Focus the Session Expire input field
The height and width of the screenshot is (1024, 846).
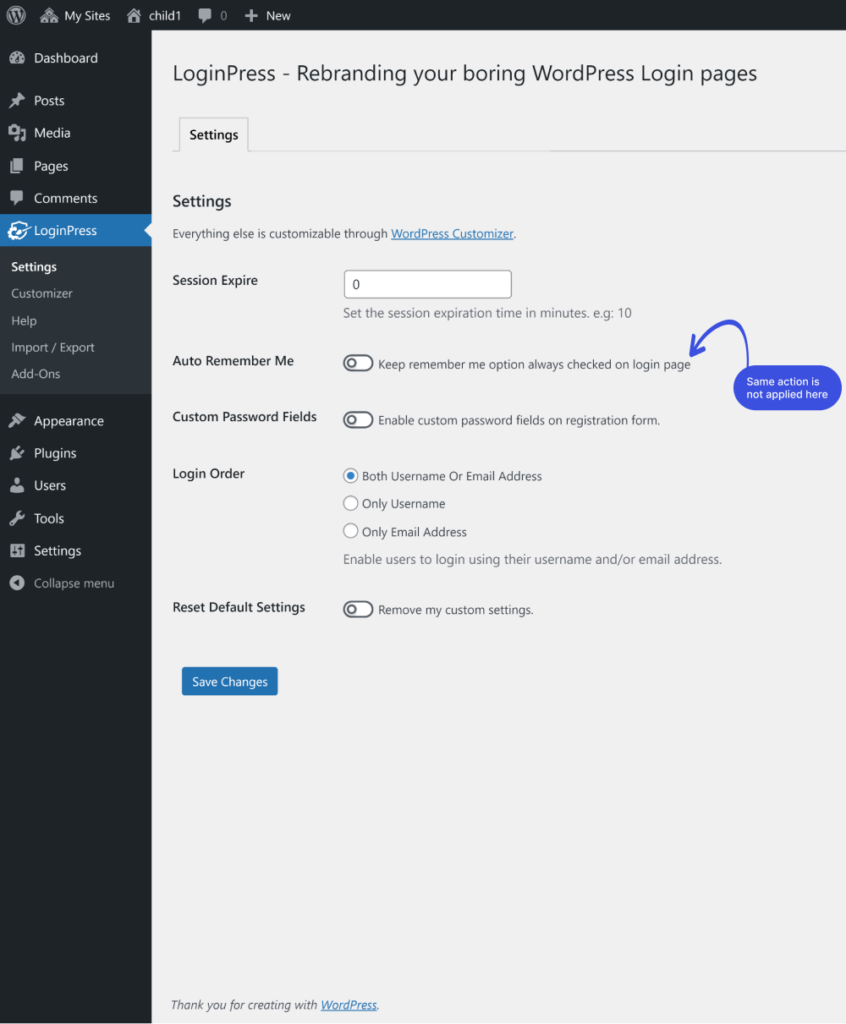(x=428, y=284)
